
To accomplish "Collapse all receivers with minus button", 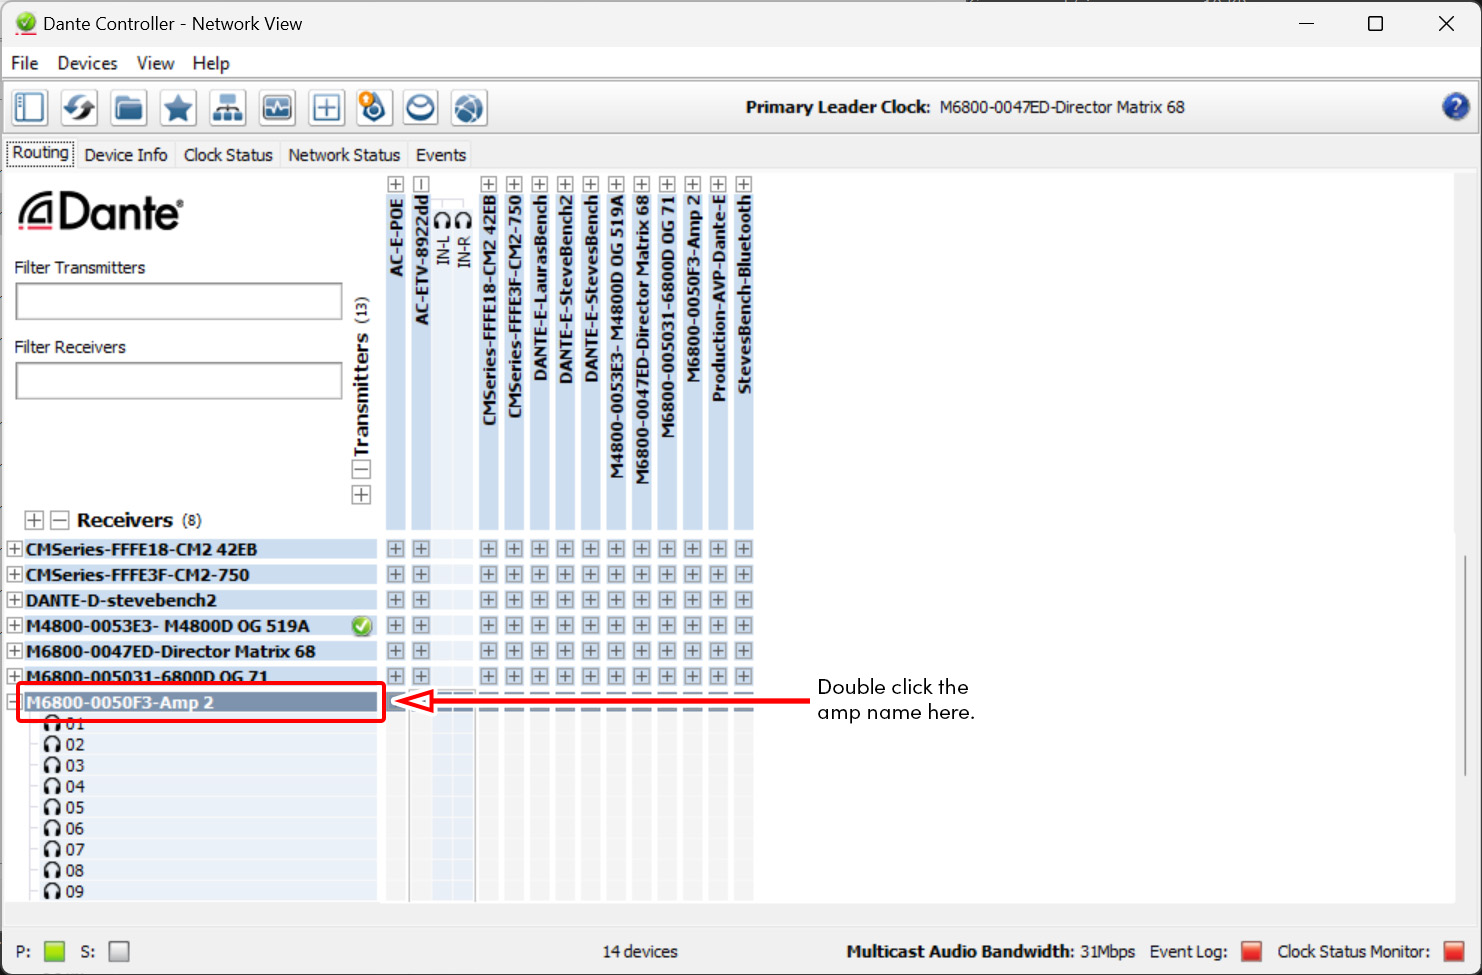I will (60, 520).
